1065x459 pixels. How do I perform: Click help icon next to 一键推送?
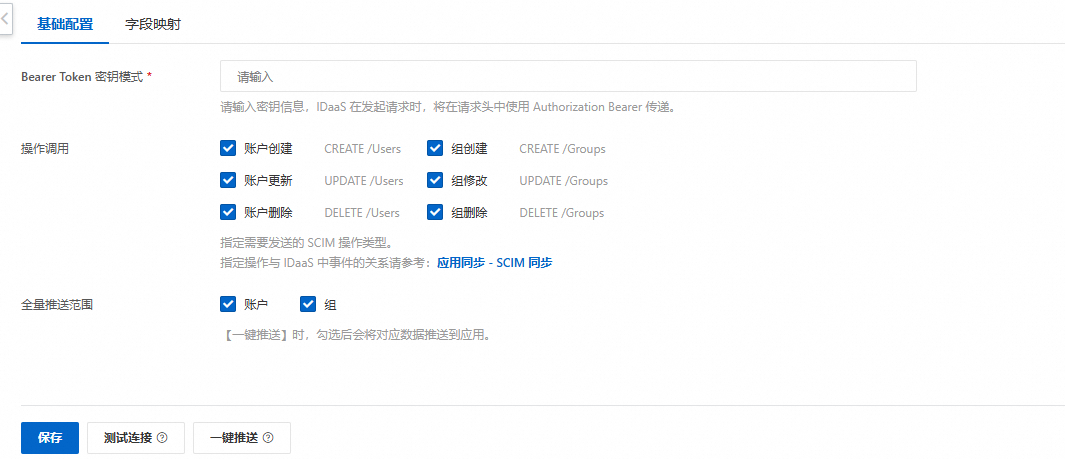(x=268, y=438)
